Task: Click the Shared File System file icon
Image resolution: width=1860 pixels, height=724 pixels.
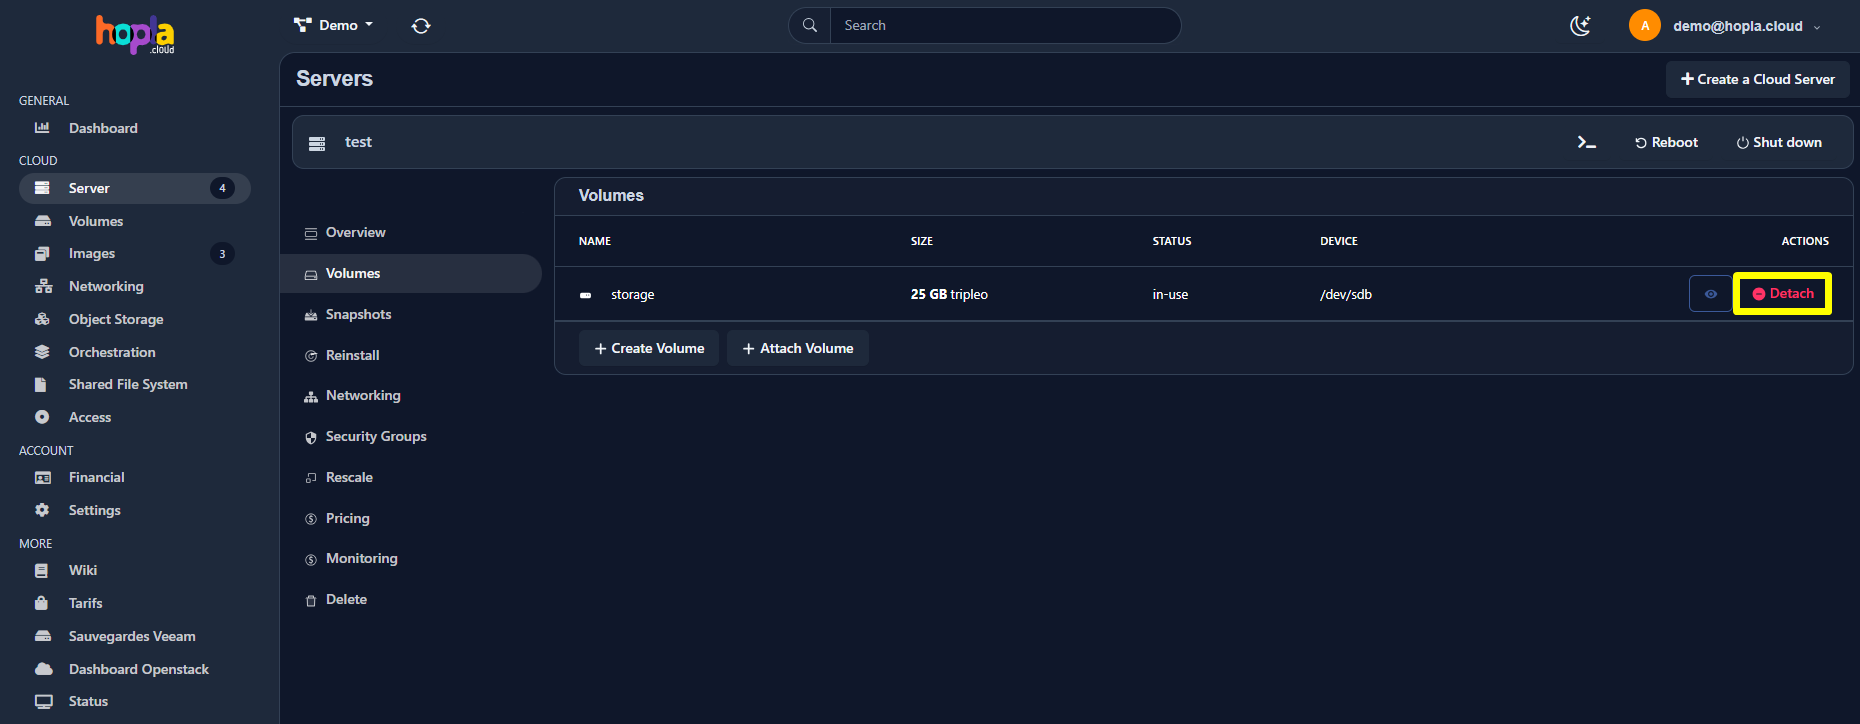Action: pyautogui.click(x=41, y=384)
